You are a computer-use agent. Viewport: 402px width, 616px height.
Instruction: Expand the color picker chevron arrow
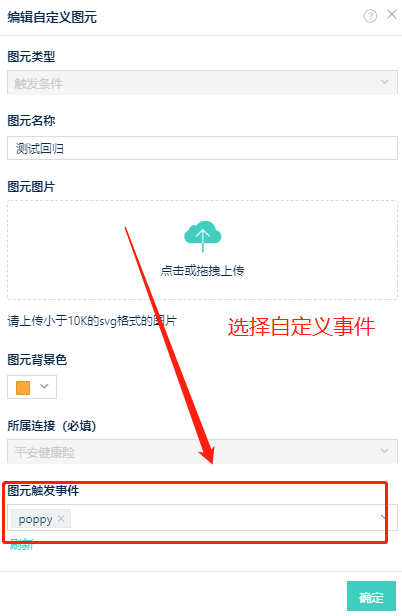[x=44, y=387]
